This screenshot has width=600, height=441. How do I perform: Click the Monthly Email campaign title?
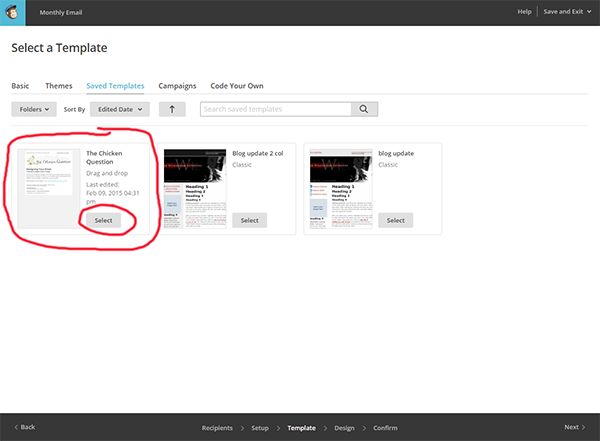pos(61,12)
